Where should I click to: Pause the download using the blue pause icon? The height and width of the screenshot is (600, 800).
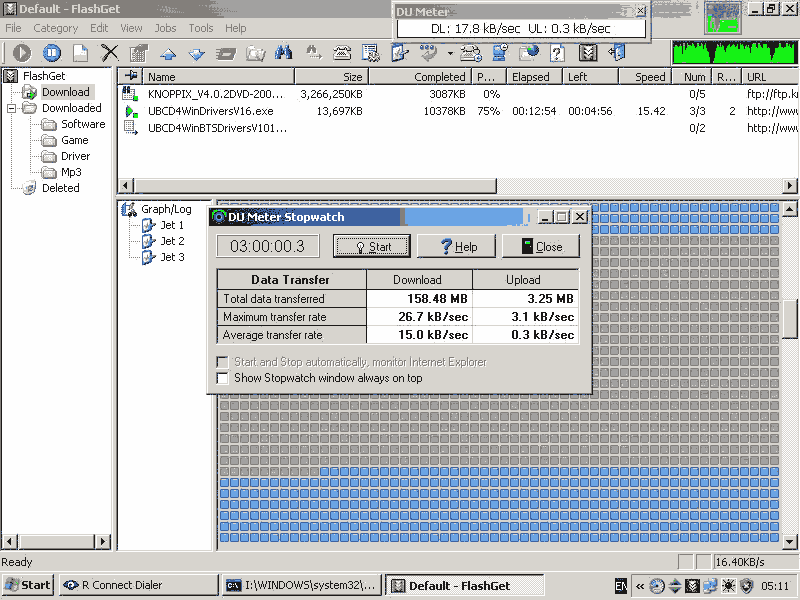[x=52, y=53]
